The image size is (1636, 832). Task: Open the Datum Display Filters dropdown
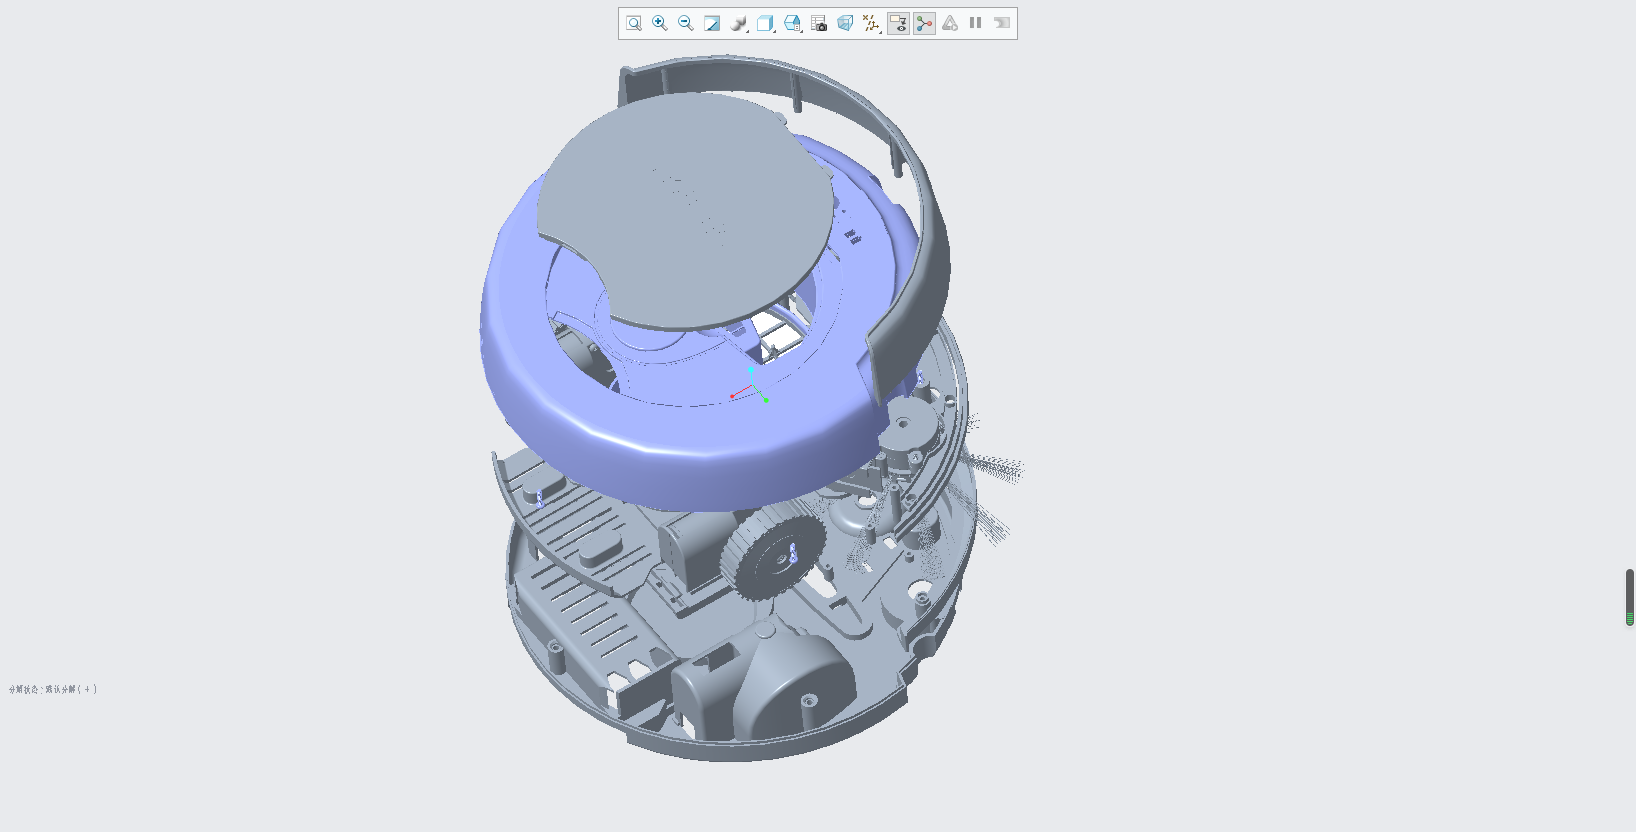pos(872,23)
